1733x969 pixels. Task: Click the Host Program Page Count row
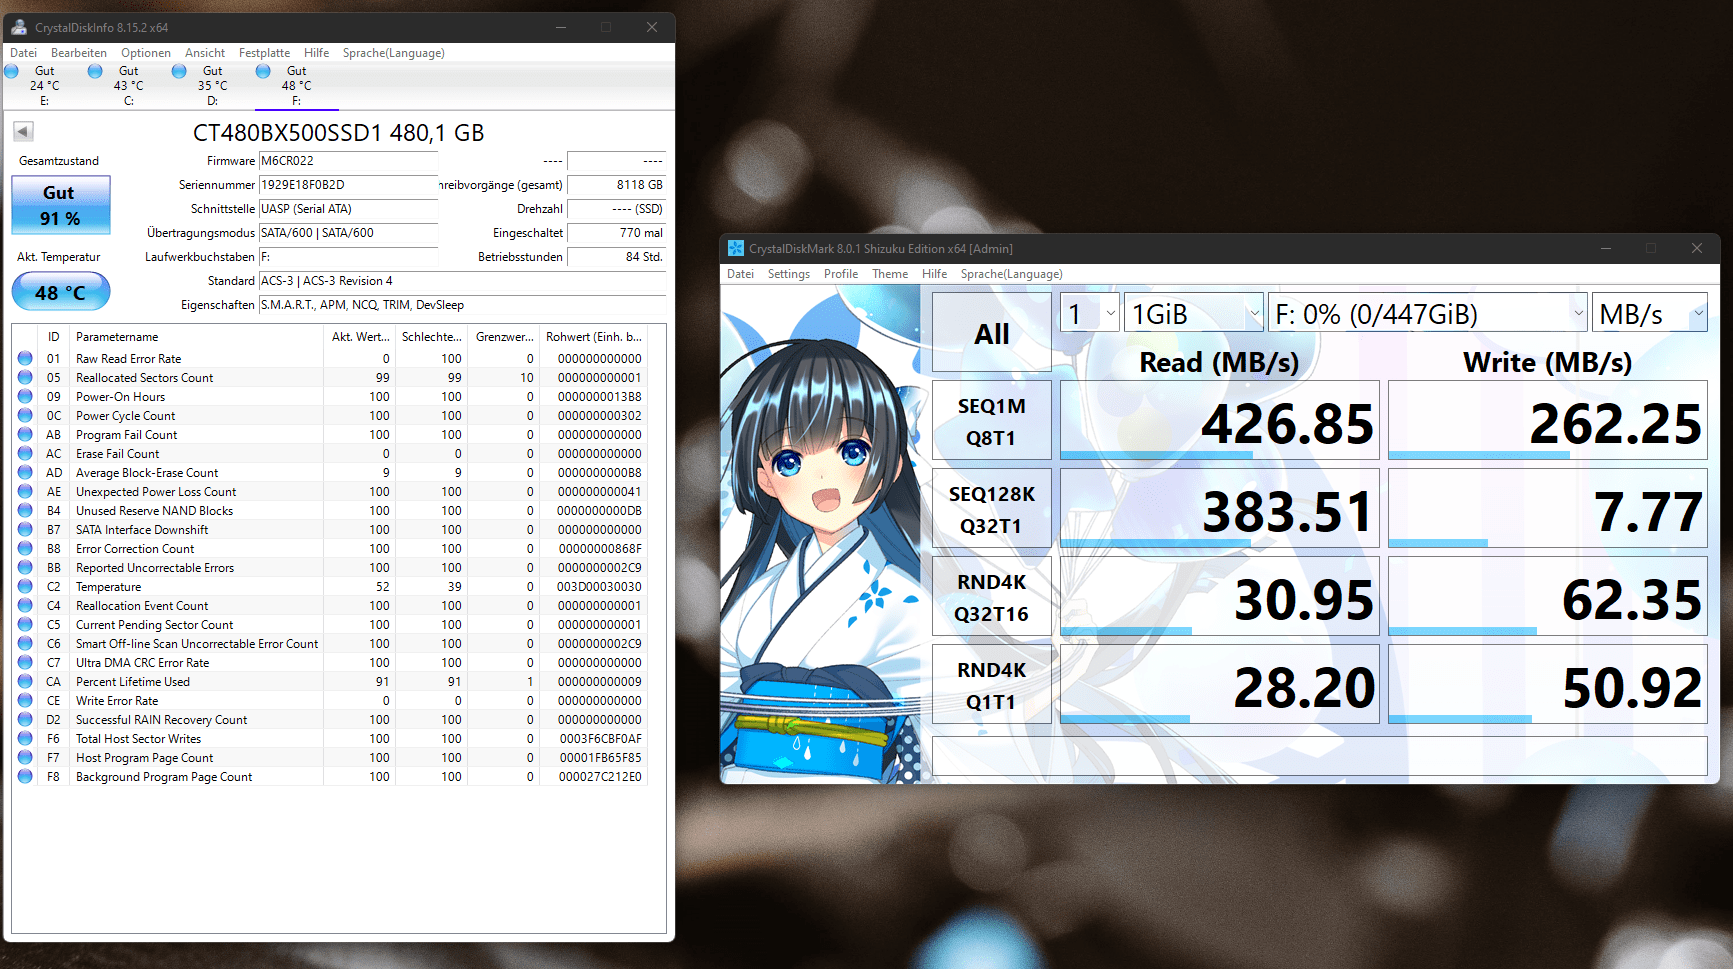(x=330, y=758)
